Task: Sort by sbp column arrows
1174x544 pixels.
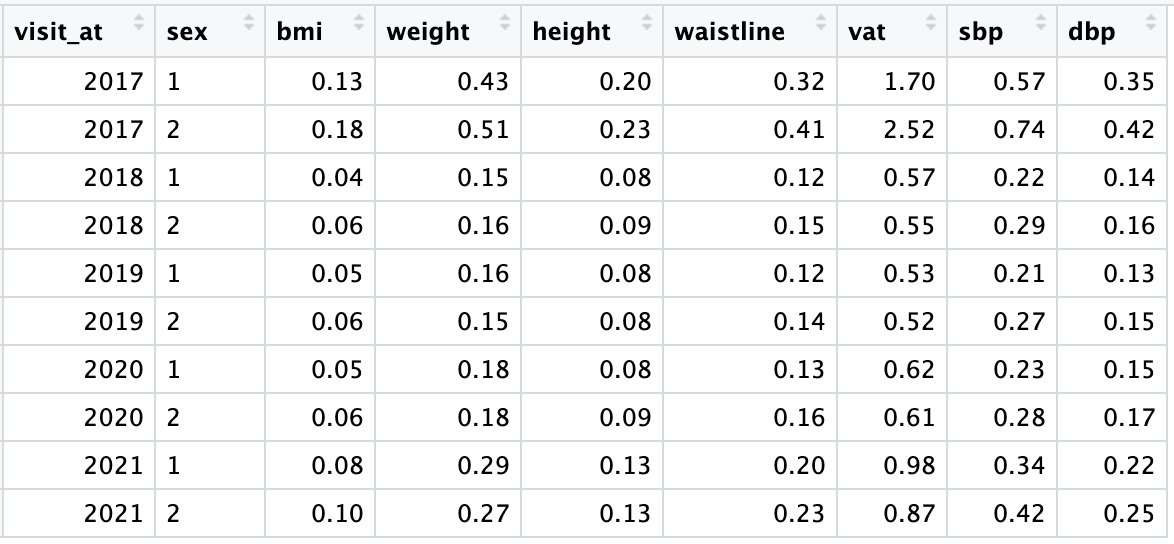Action: tap(1041, 22)
